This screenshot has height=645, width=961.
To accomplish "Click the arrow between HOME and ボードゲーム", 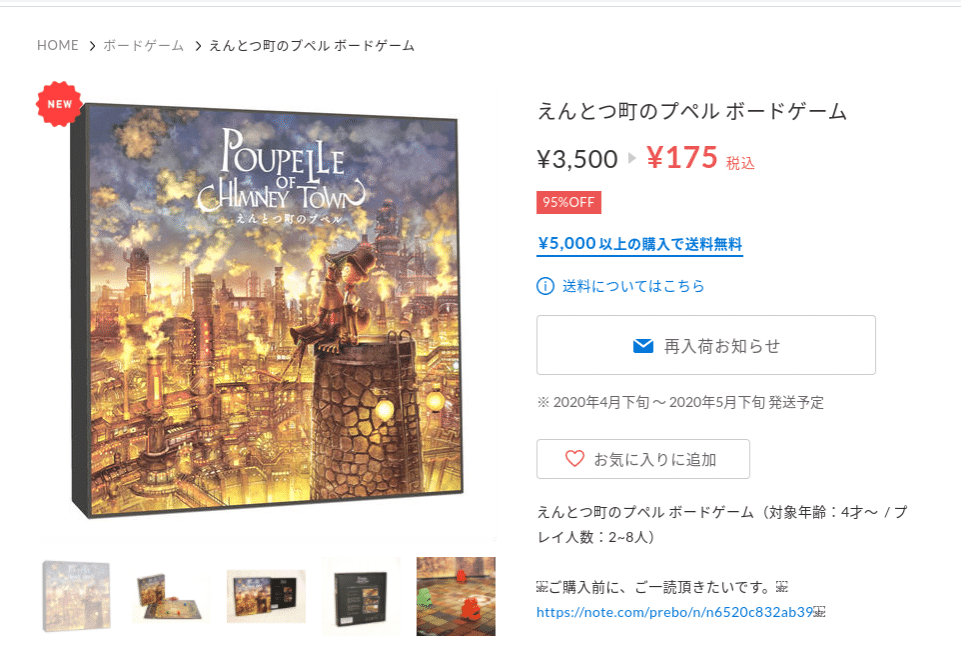I will 92,46.
